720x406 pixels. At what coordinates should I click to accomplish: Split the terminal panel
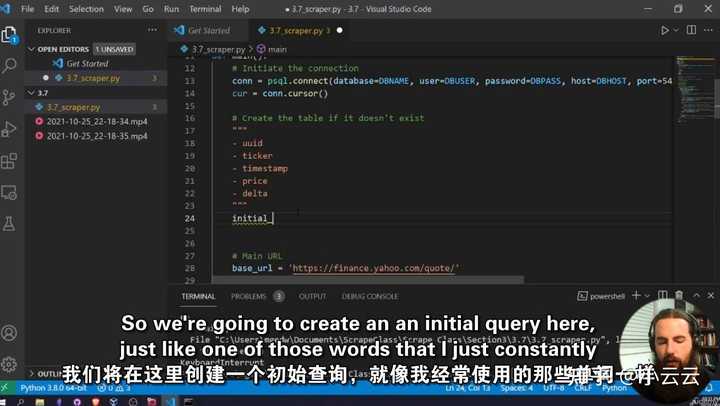663,296
